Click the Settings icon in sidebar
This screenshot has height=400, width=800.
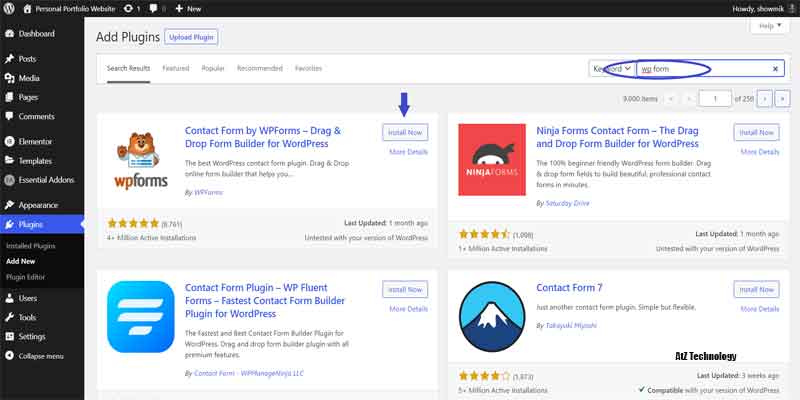click(x=10, y=337)
